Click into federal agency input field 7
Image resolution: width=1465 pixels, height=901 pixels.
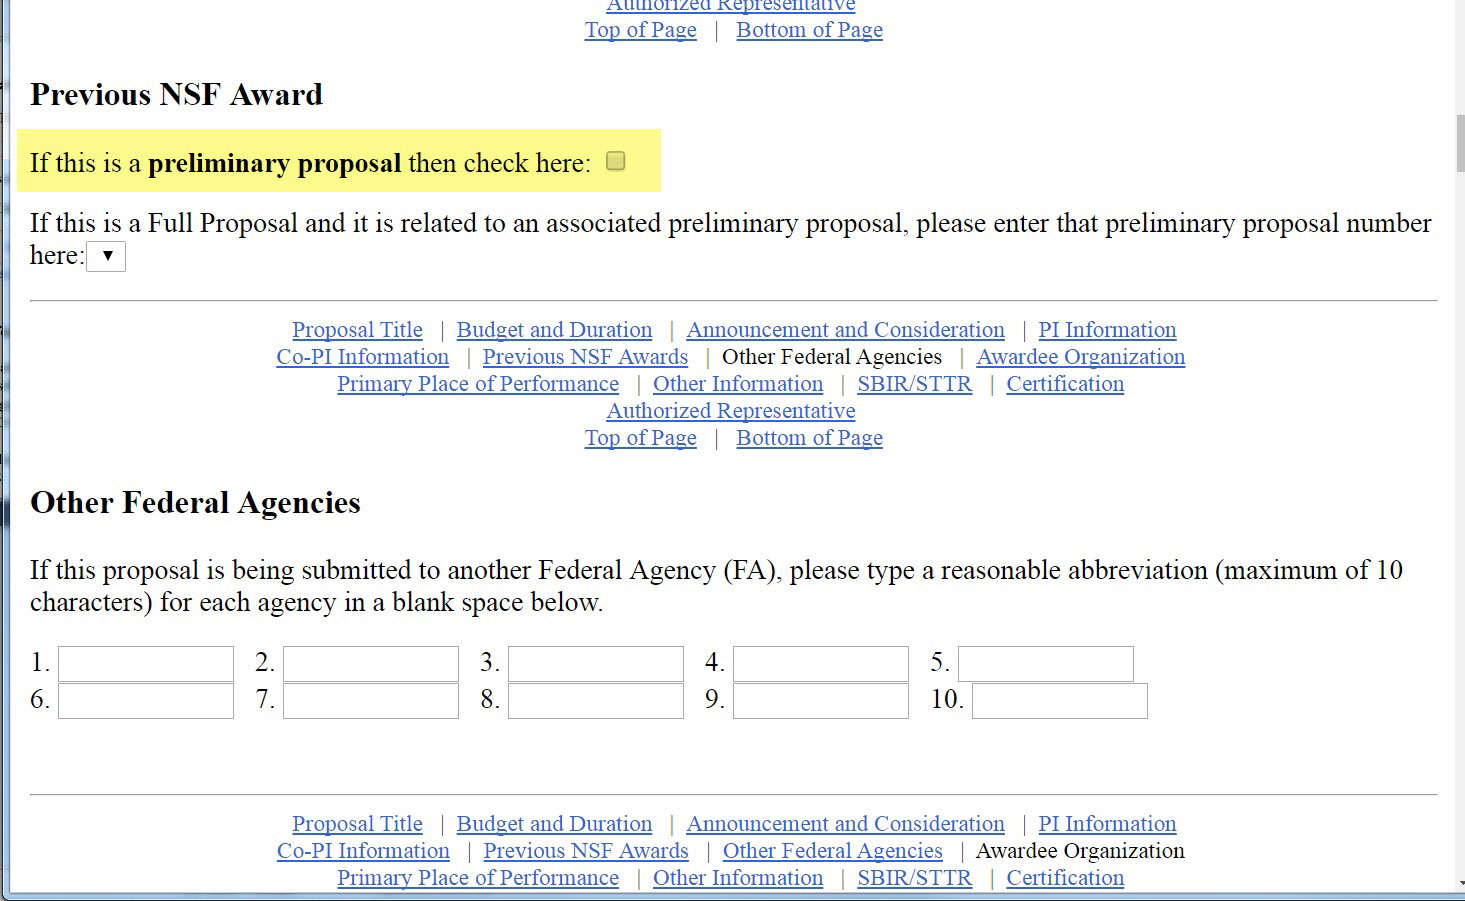370,701
